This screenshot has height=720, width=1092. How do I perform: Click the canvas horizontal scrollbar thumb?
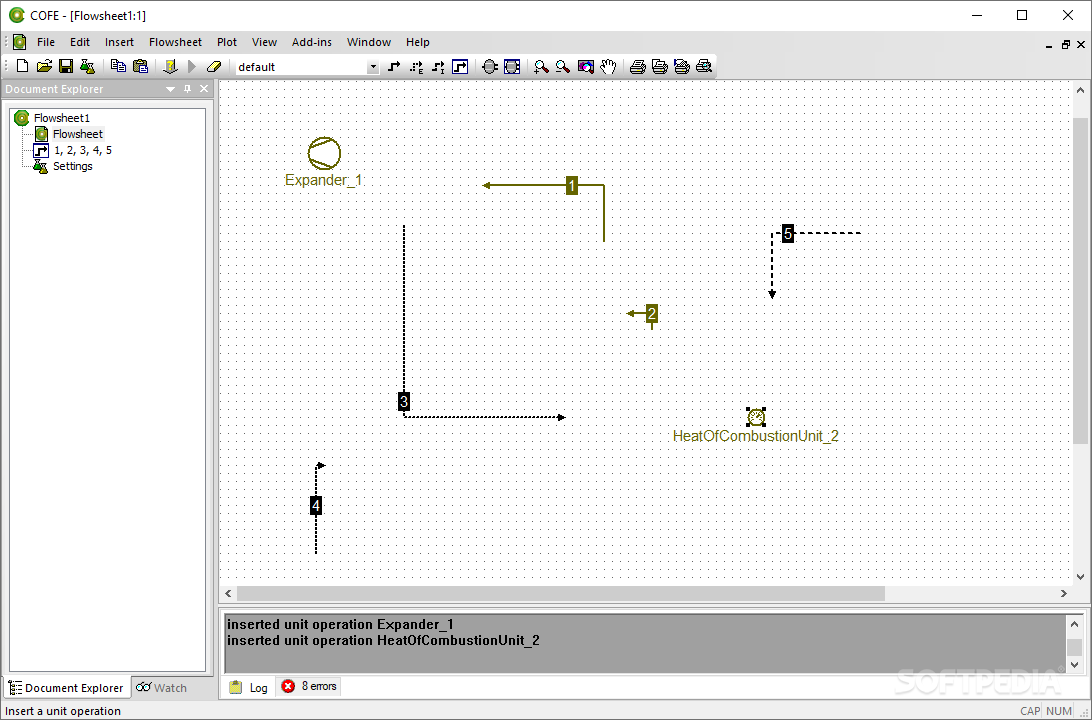click(561, 593)
